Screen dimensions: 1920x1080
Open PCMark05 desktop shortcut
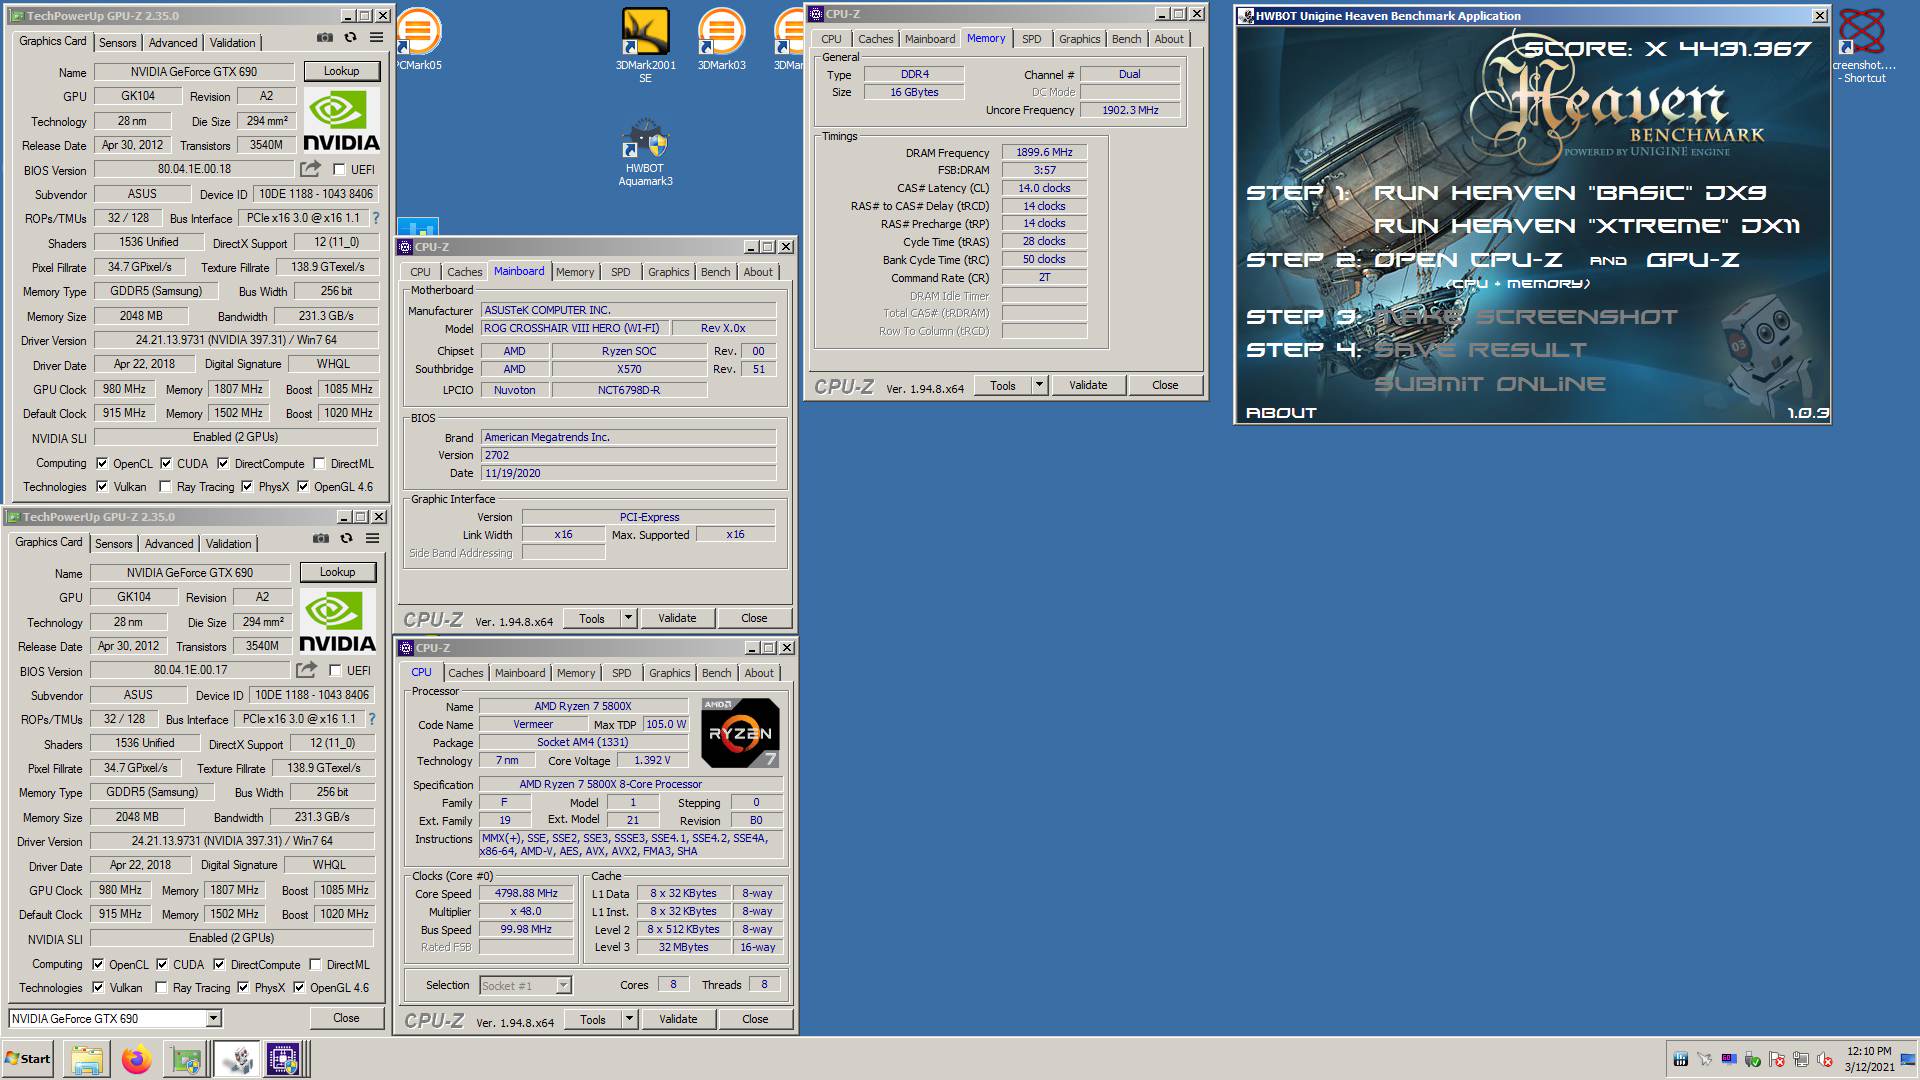point(419,40)
